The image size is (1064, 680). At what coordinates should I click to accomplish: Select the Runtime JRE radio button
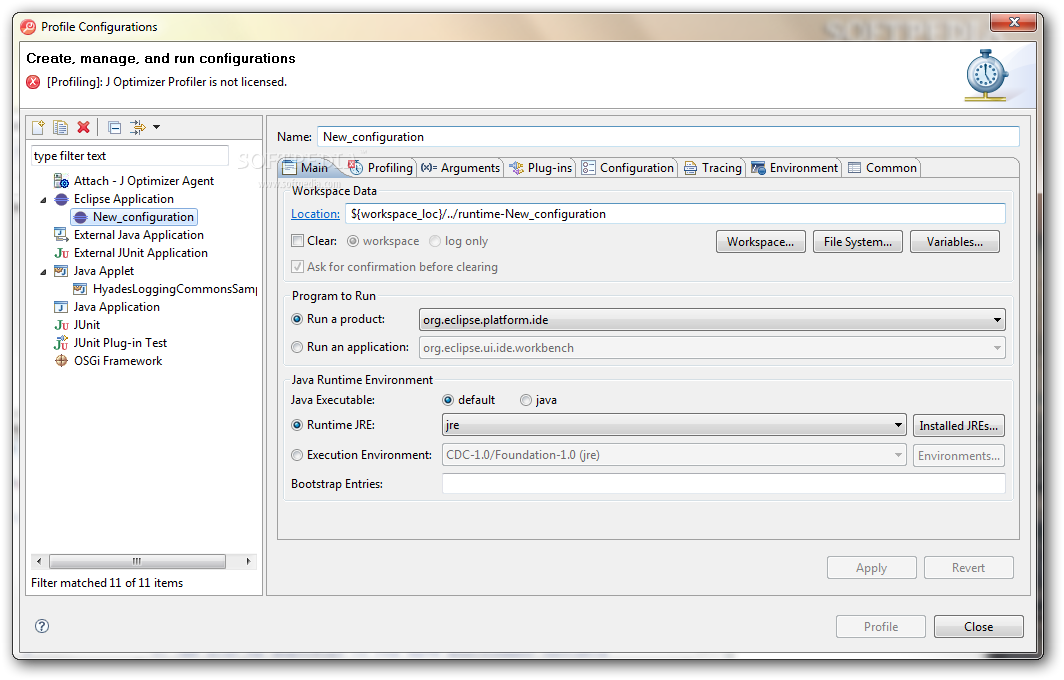point(297,425)
